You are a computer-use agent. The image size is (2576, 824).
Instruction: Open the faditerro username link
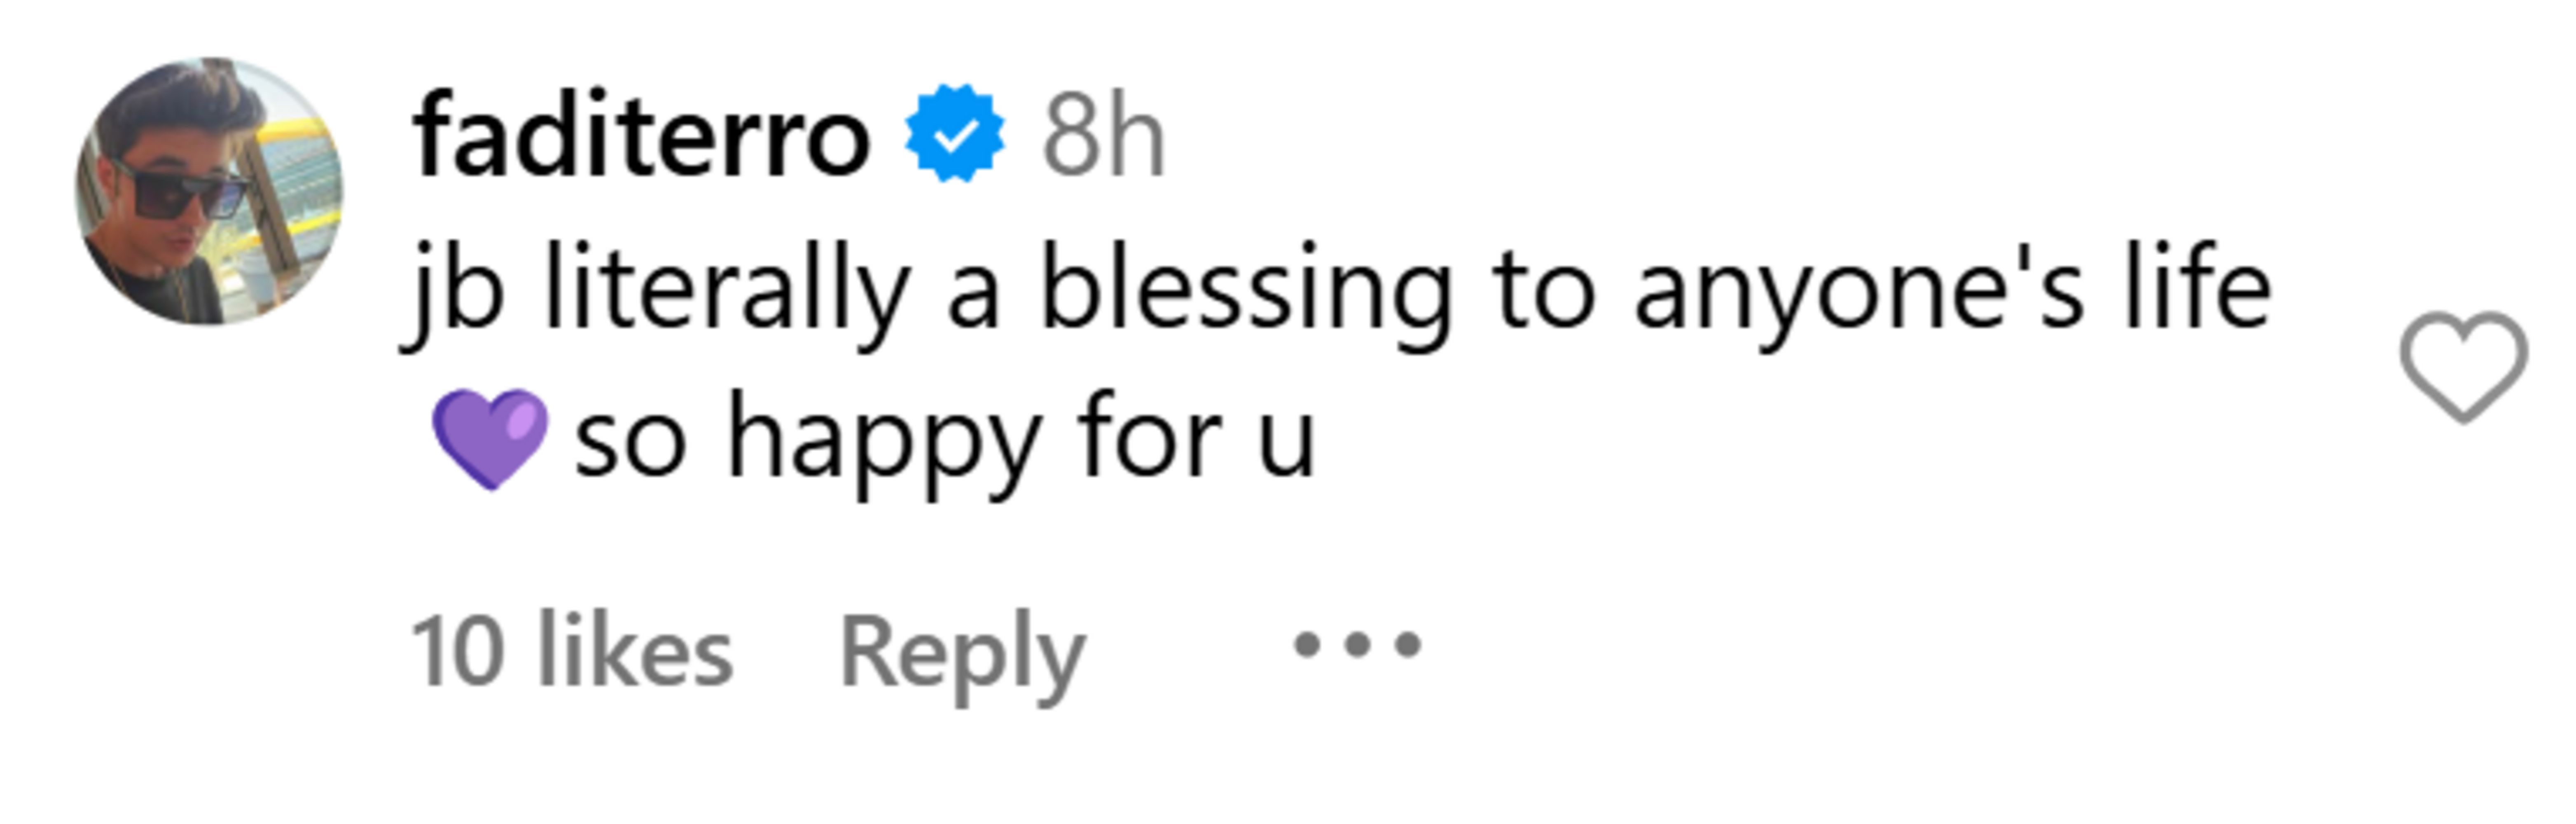(x=641, y=135)
